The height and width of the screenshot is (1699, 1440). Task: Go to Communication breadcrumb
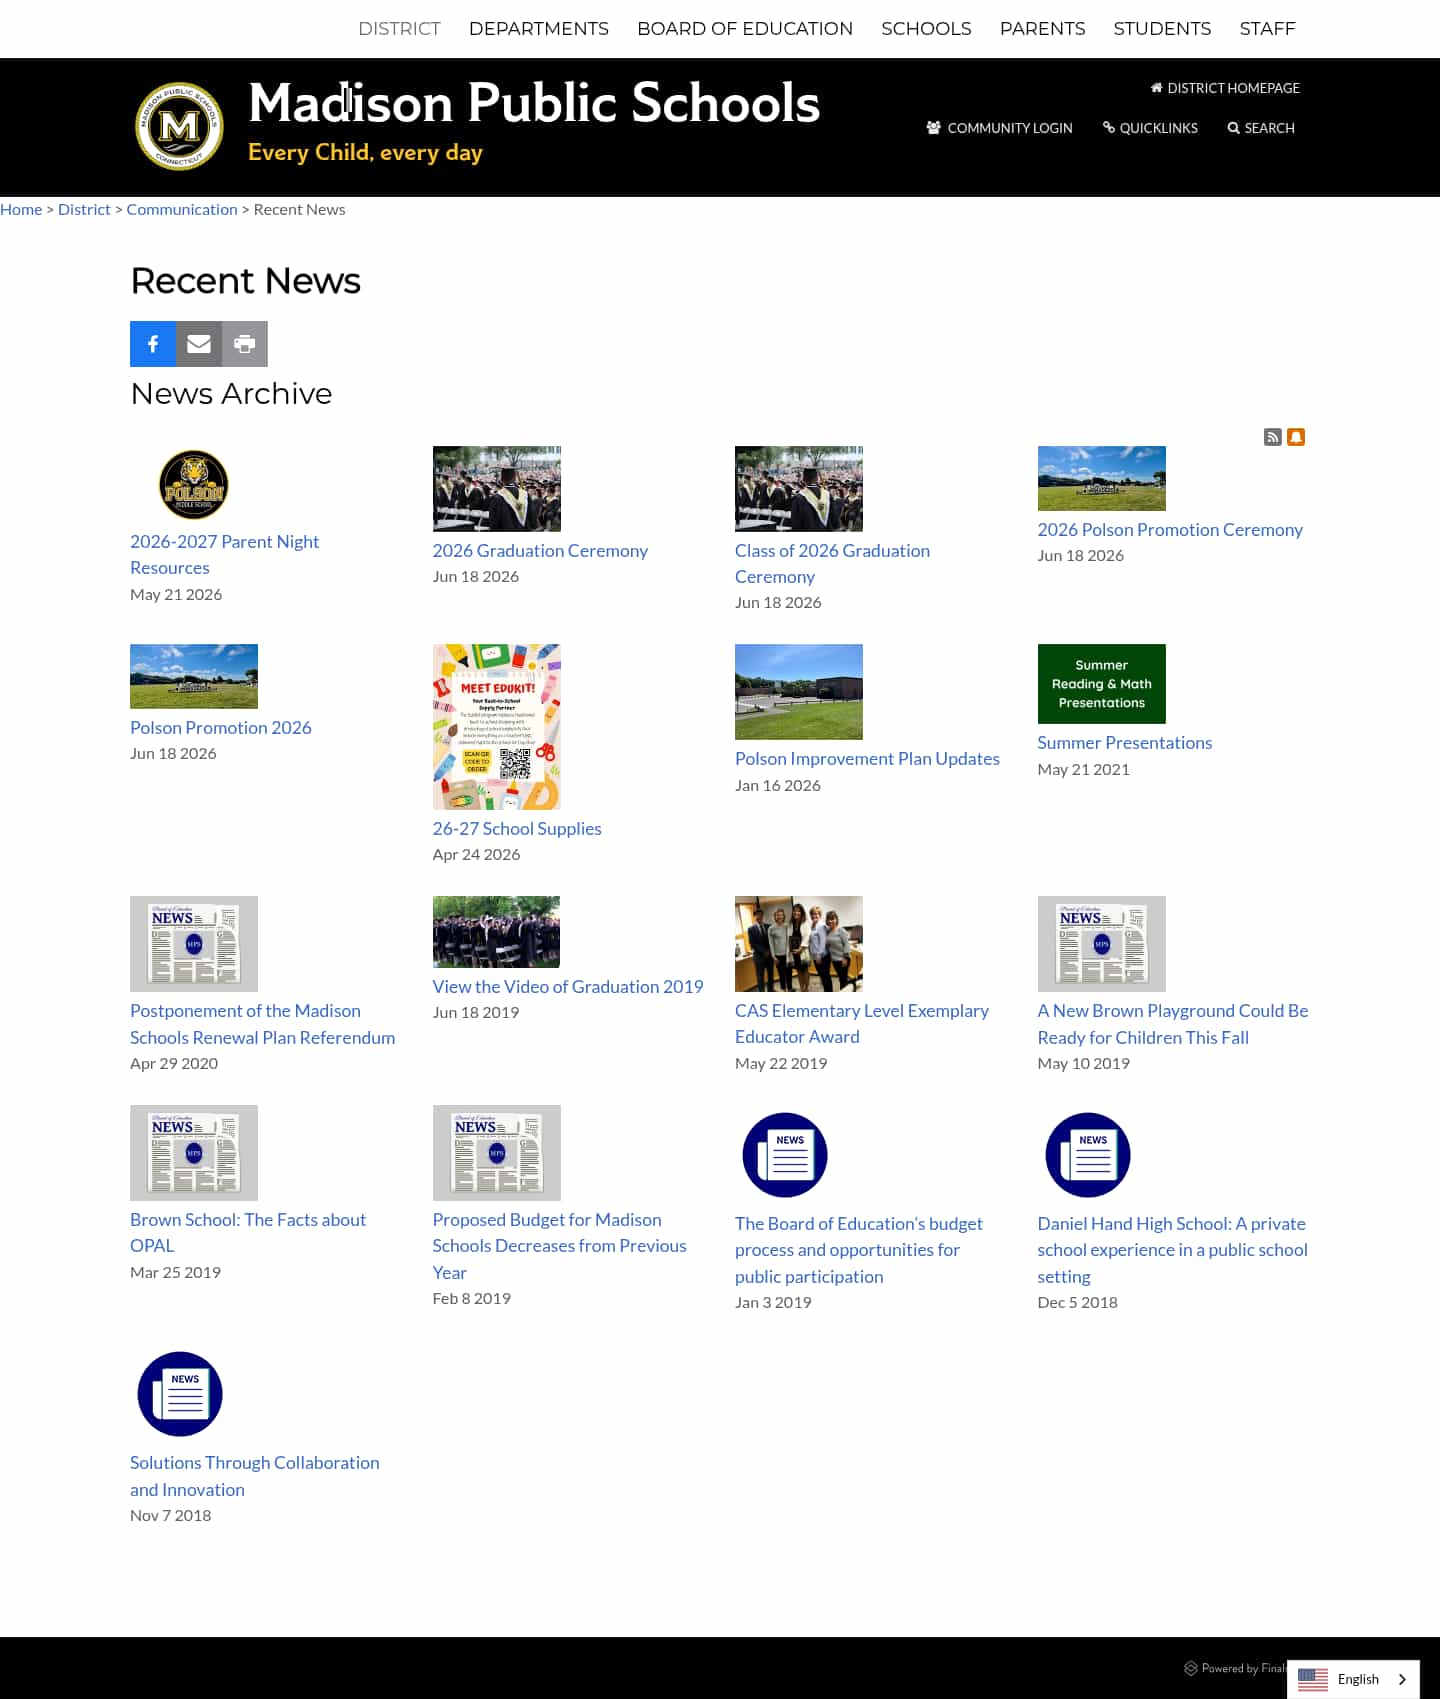click(182, 209)
